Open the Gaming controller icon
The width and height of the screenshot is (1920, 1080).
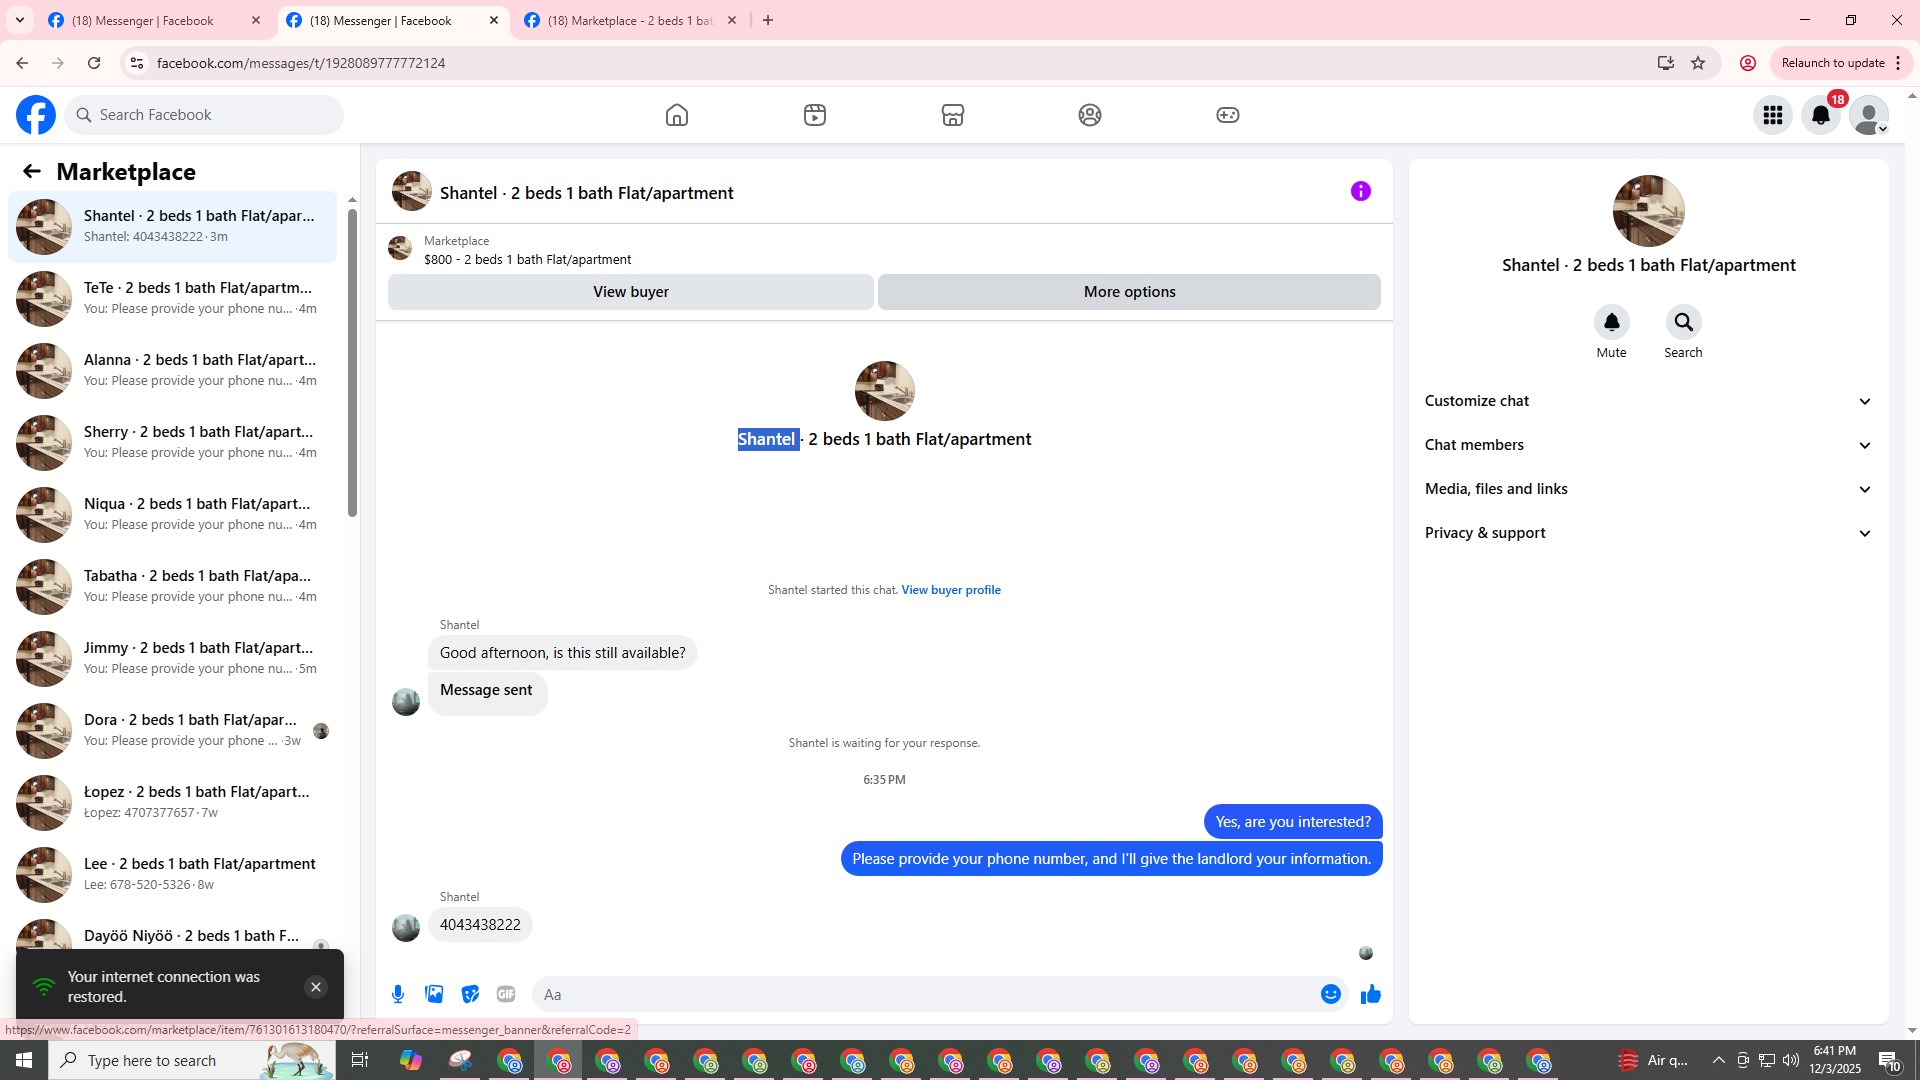(x=1228, y=115)
